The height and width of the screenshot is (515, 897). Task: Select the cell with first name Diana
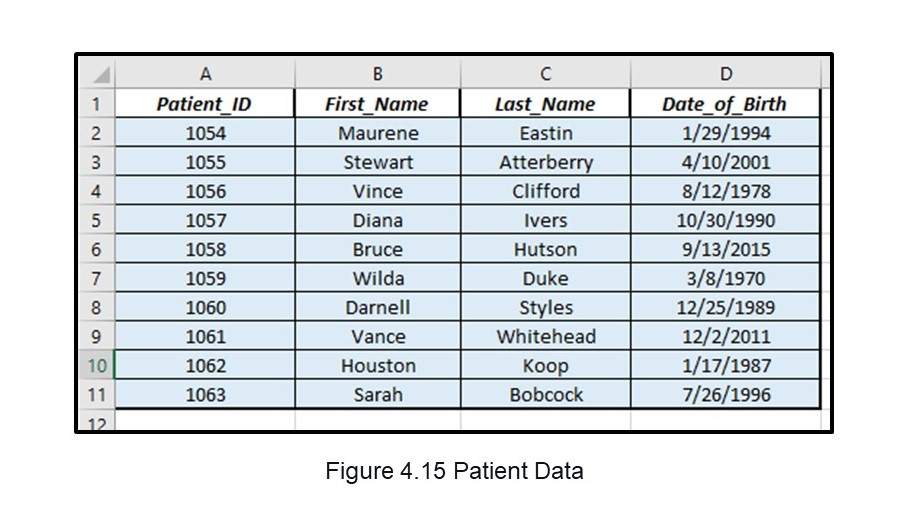pyautogui.click(x=377, y=220)
